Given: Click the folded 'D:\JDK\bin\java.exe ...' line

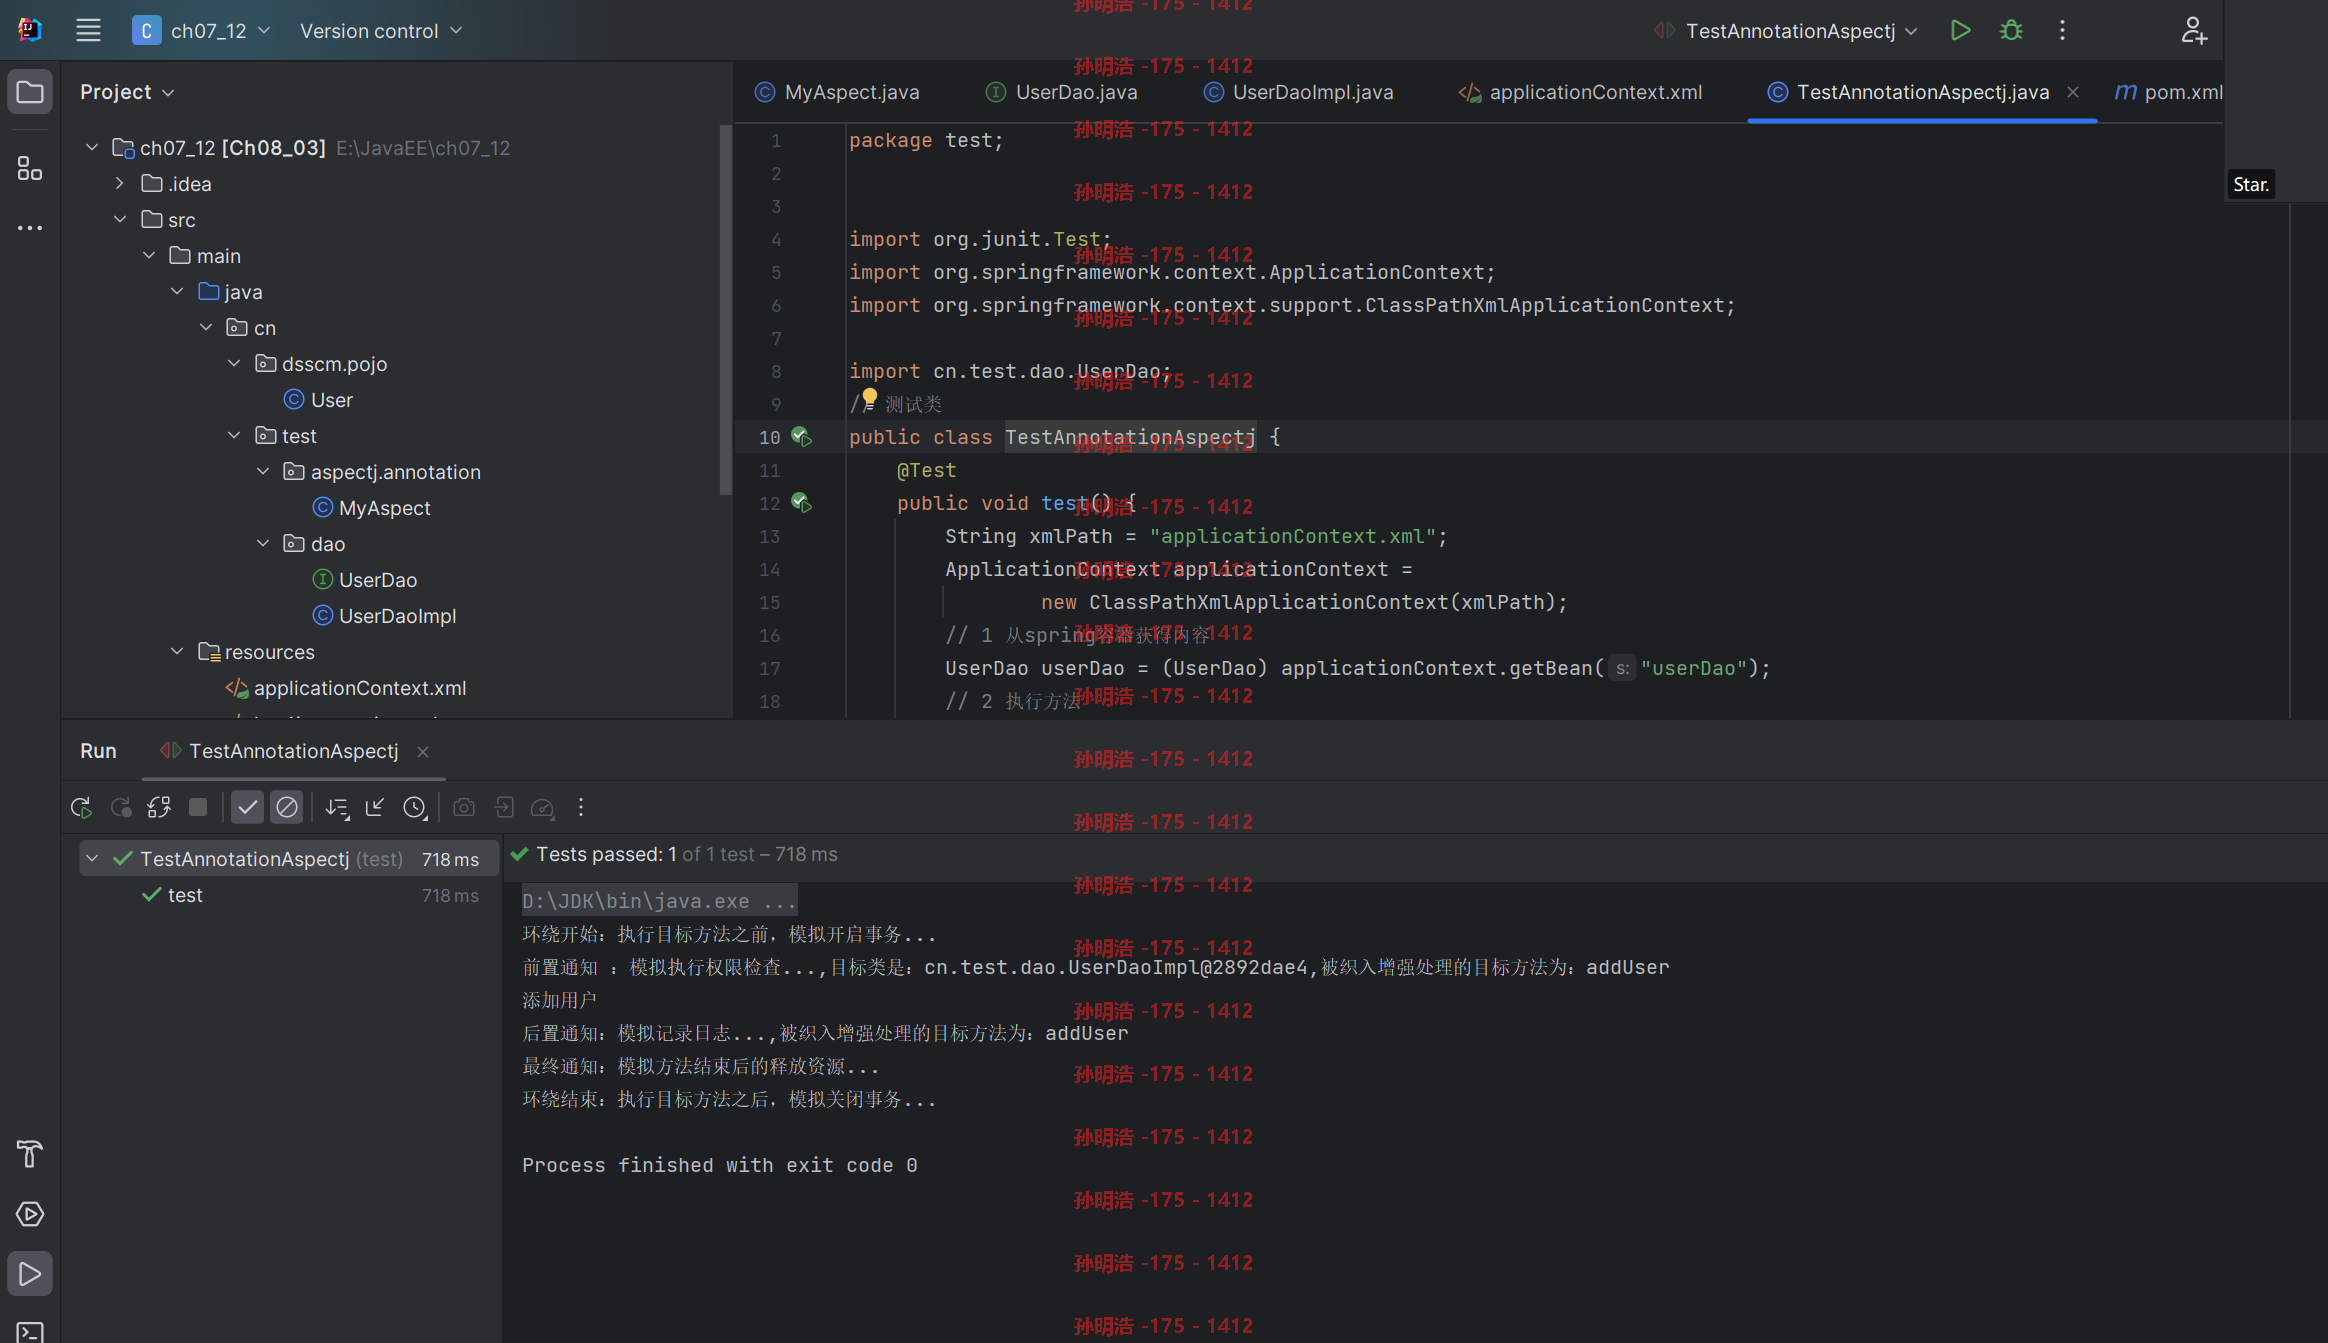Looking at the screenshot, I should coord(659,901).
